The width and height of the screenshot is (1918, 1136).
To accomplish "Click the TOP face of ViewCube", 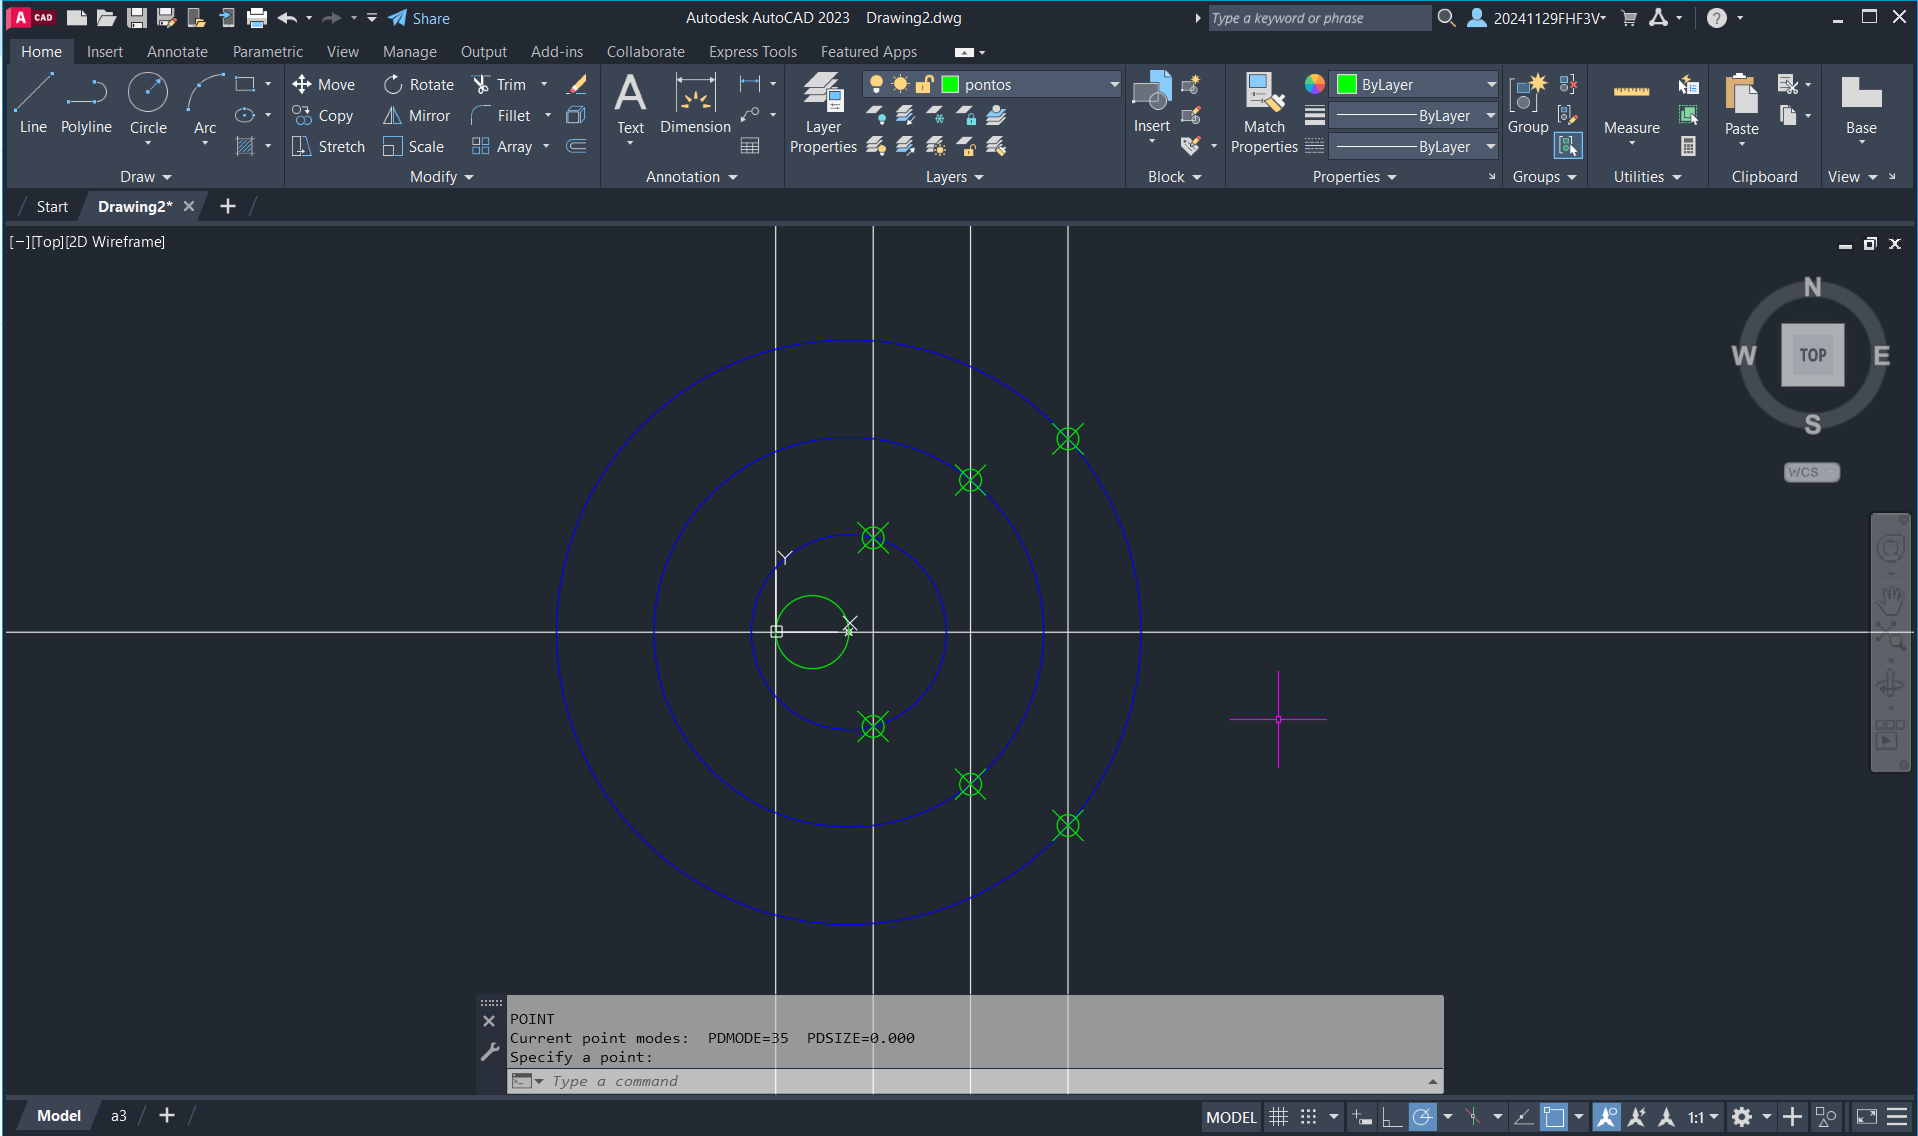I will coord(1812,355).
